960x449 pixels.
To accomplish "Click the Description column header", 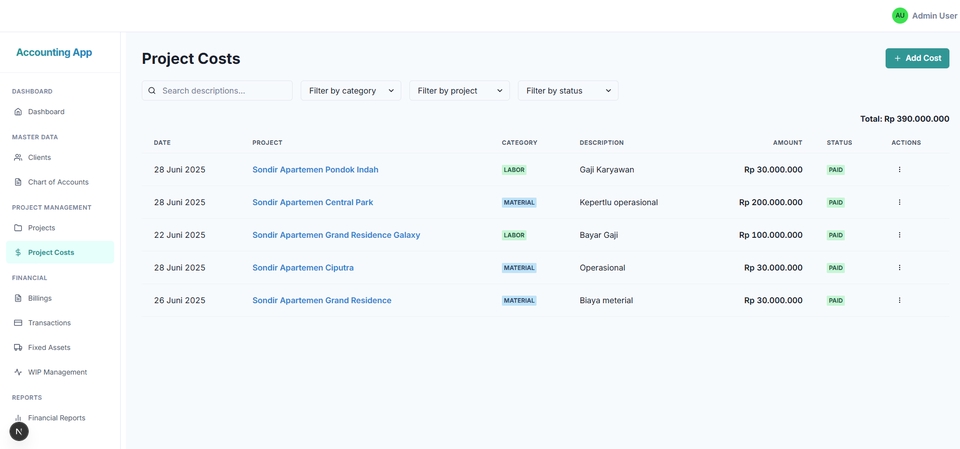I will 602,143.
